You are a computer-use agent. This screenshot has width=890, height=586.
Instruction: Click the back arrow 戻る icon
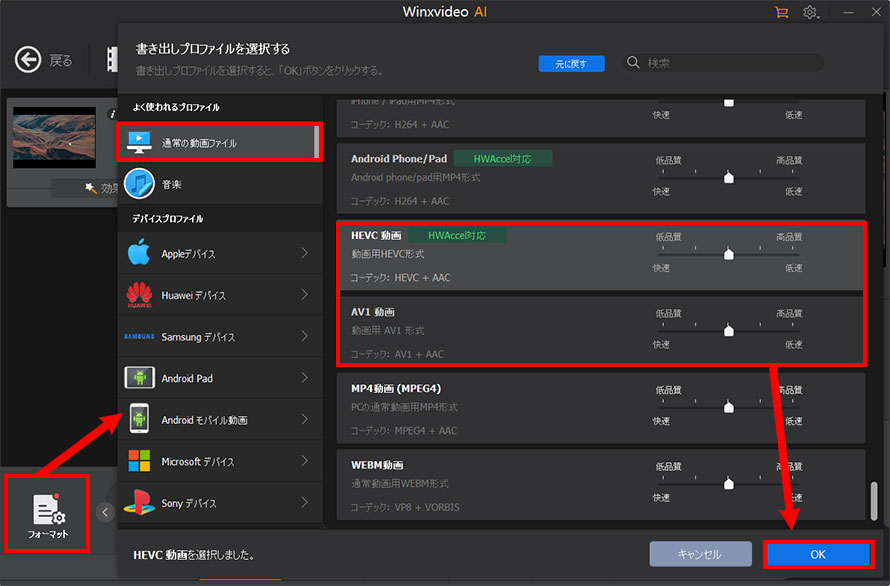(x=27, y=60)
